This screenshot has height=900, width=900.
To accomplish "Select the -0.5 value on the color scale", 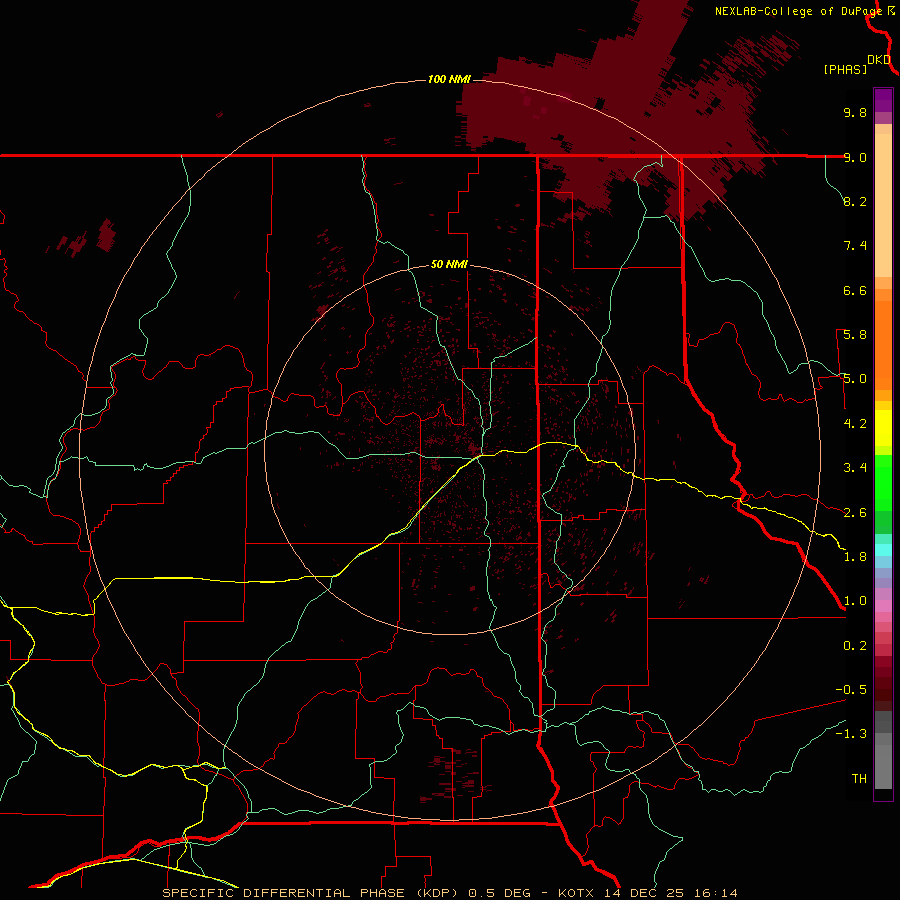I will pyautogui.click(x=851, y=690).
